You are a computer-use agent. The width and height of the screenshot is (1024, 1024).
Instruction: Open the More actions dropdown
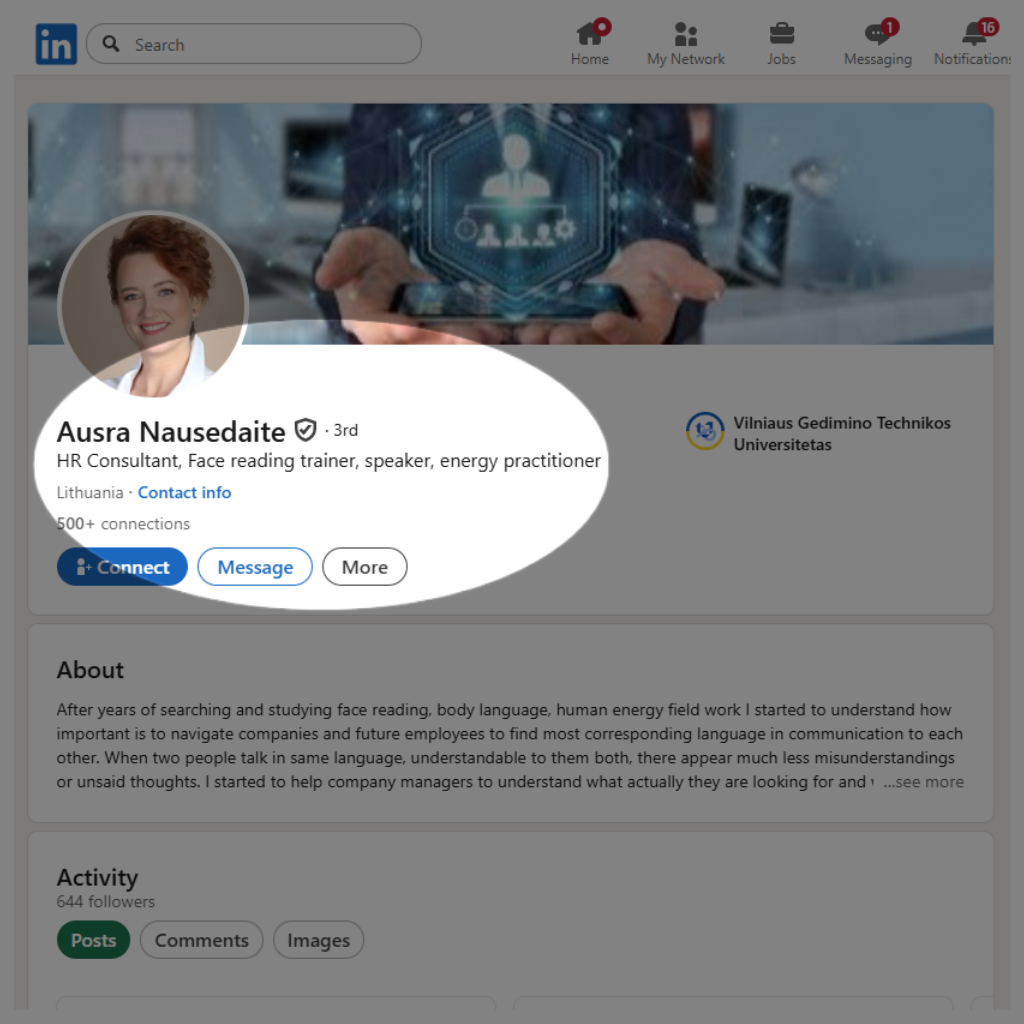pos(364,567)
